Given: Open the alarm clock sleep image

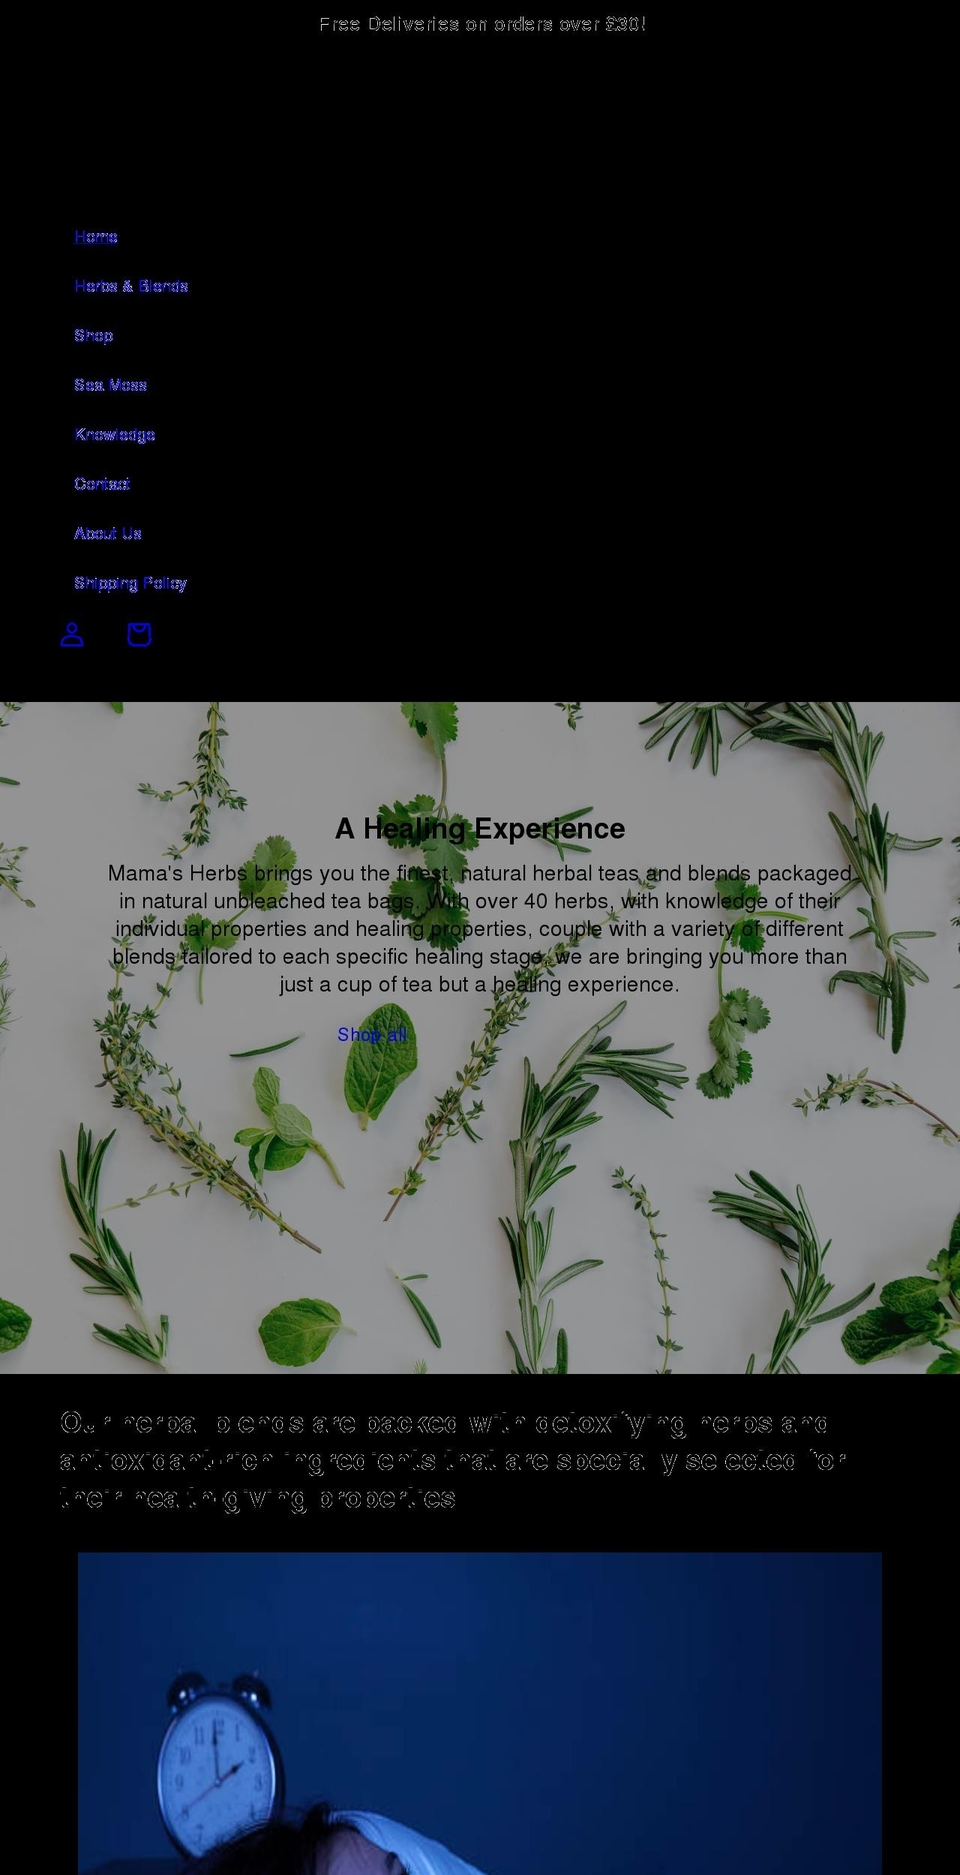Looking at the screenshot, I should click(x=480, y=1713).
